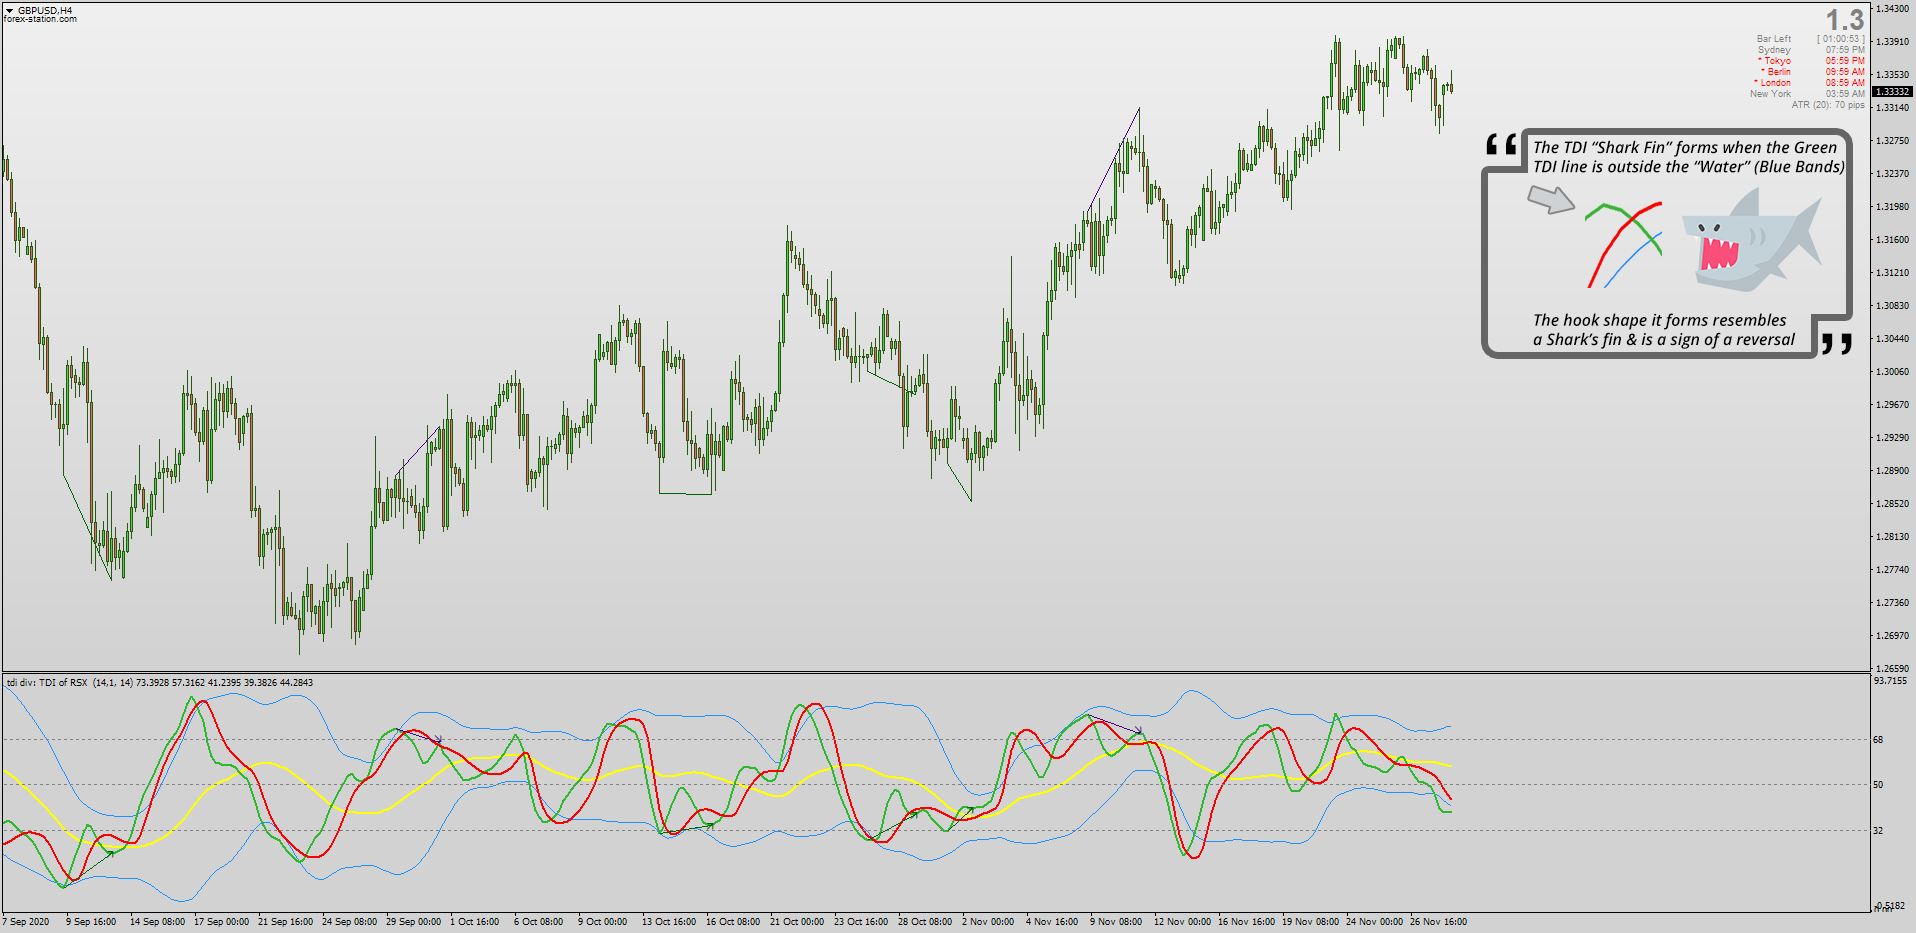Click the shark illustration in the info box

tap(1751, 240)
